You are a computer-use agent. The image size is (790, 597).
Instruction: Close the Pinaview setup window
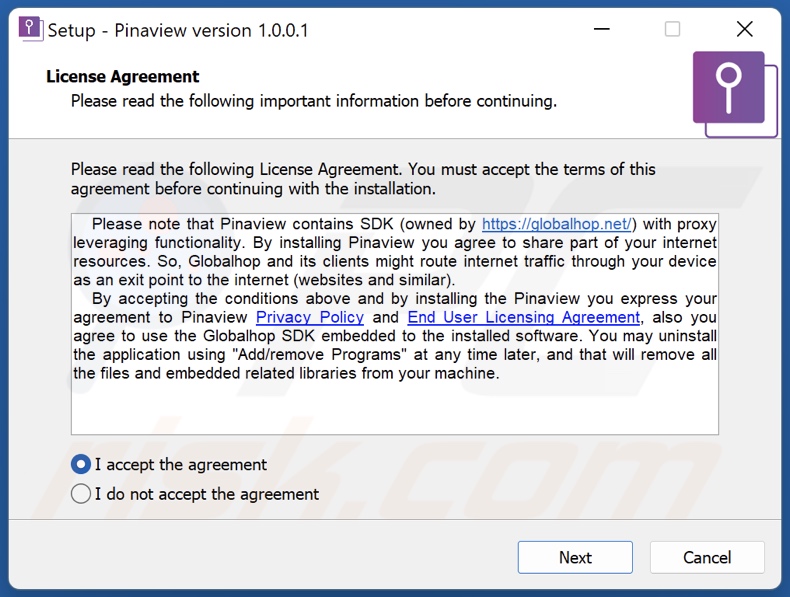click(744, 29)
